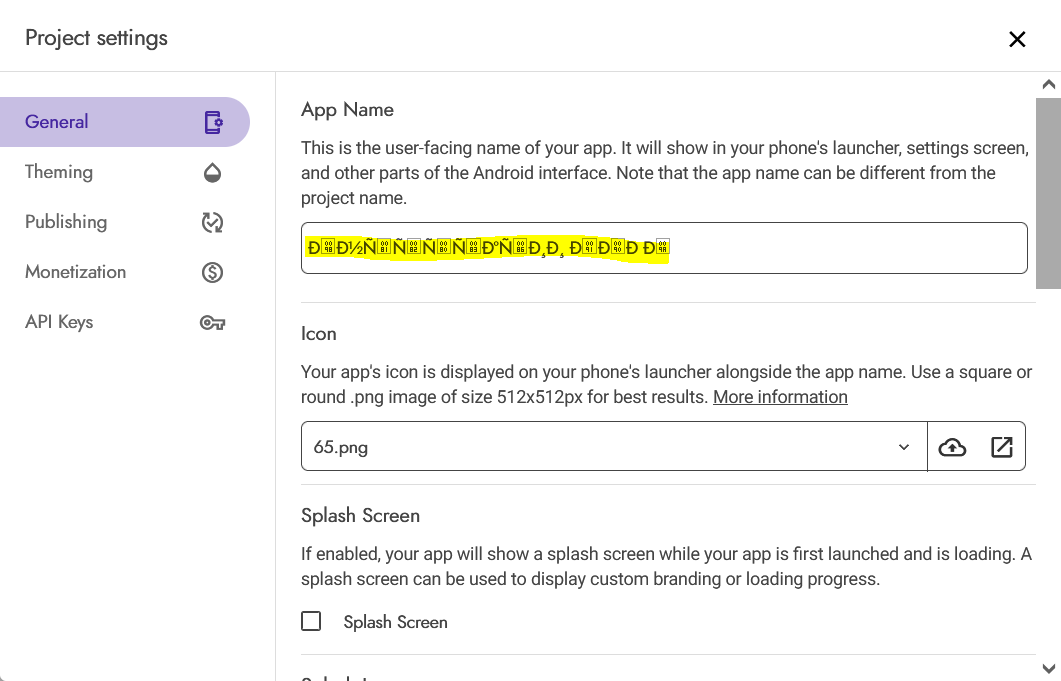
Task: Click the General phone-gear icon
Action: 213,123
